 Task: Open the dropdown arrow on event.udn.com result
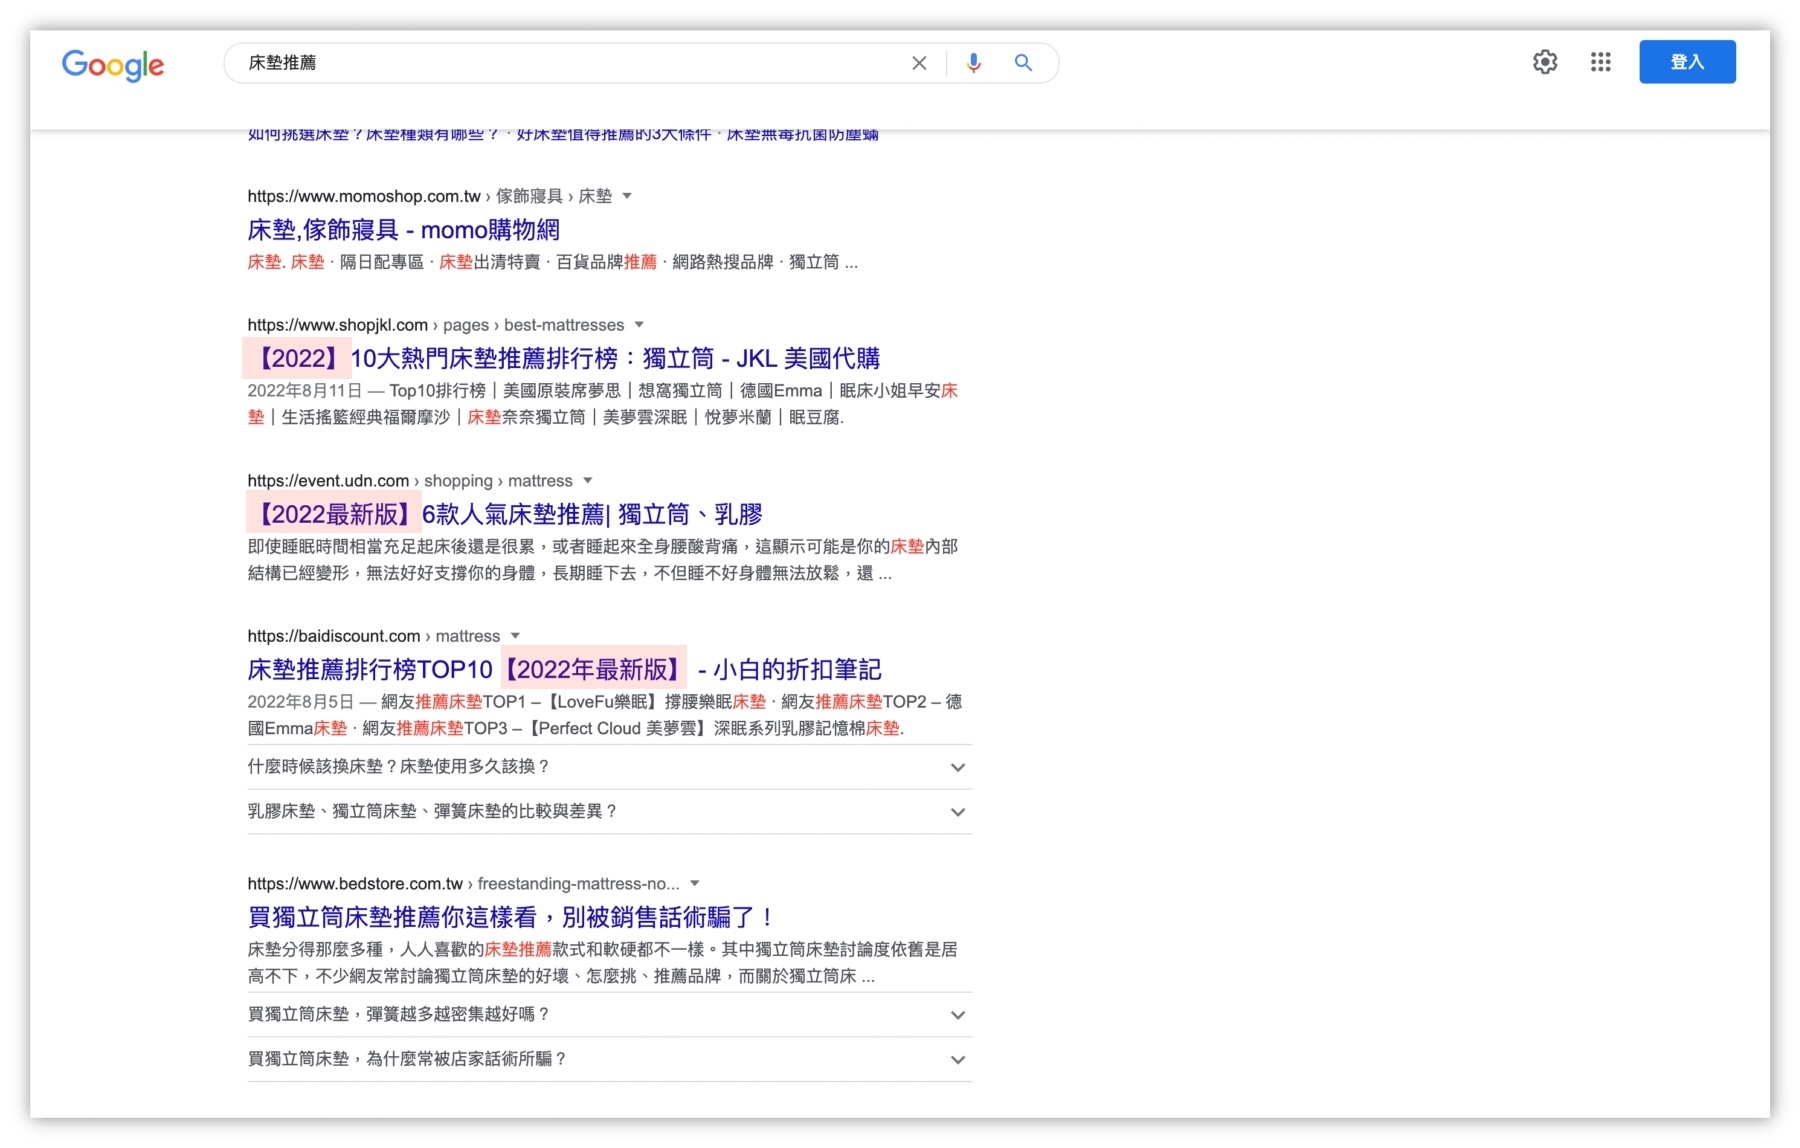click(x=587, y=480)
